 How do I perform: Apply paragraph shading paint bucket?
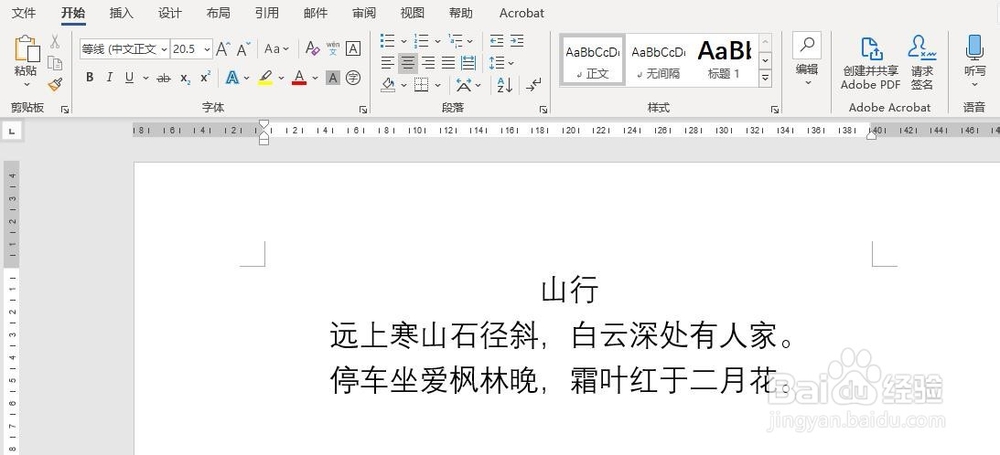[388, 85]
